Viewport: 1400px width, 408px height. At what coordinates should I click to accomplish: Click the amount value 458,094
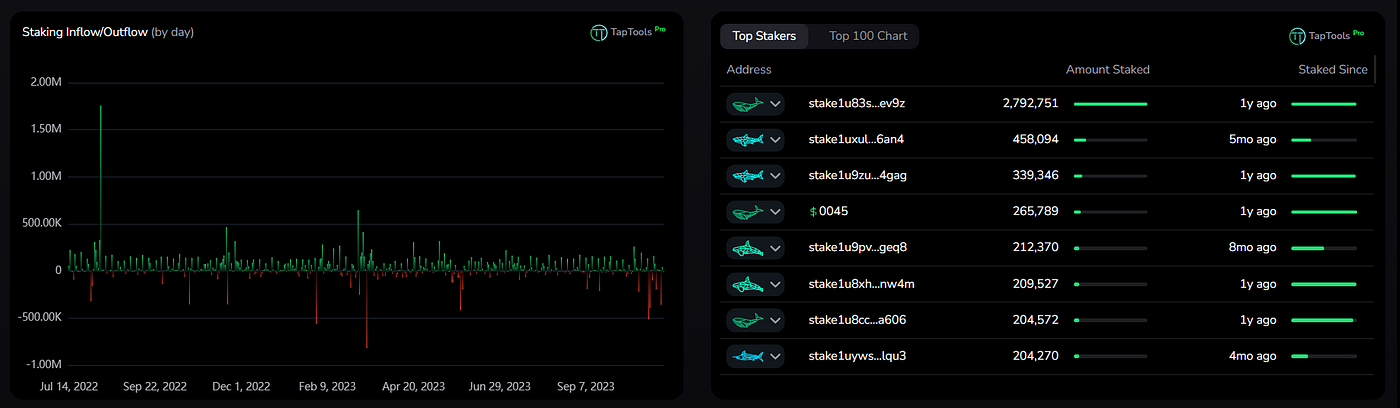[x=1034, y=140]
